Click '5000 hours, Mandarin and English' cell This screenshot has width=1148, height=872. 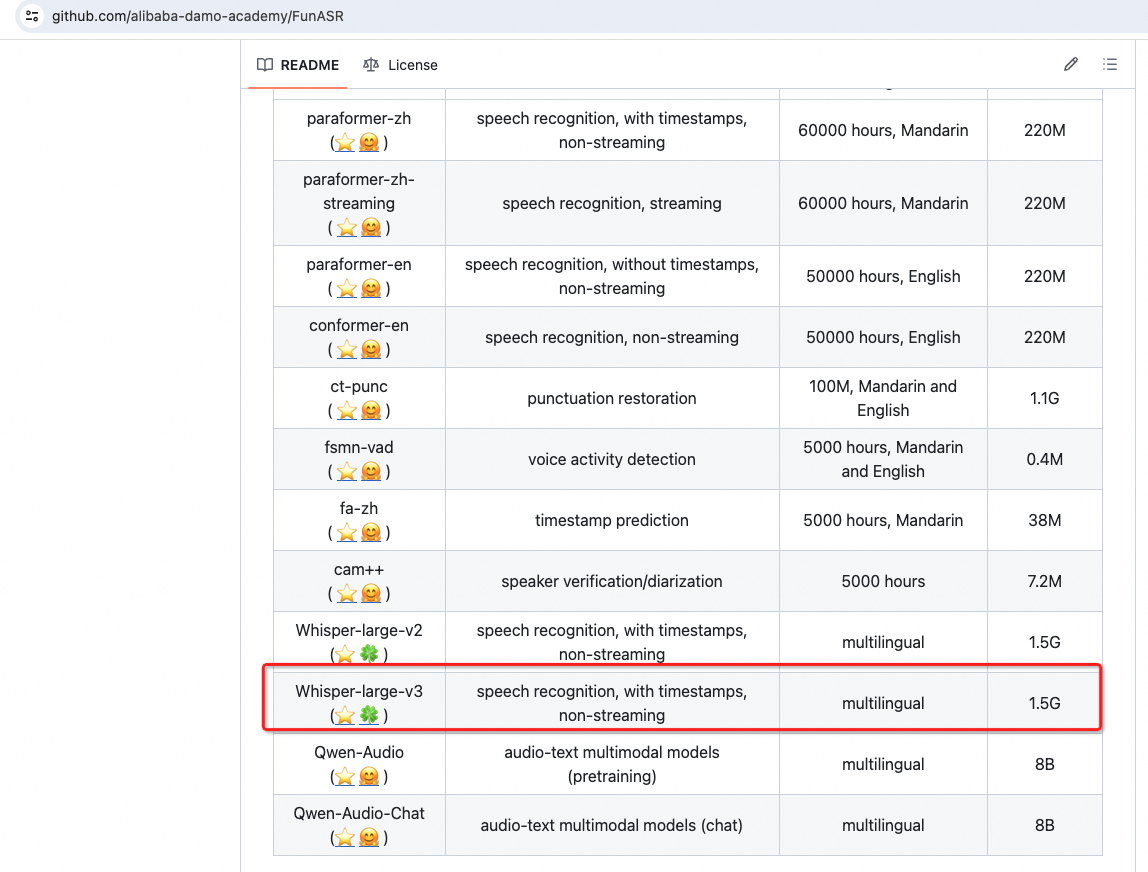(883, 459)
